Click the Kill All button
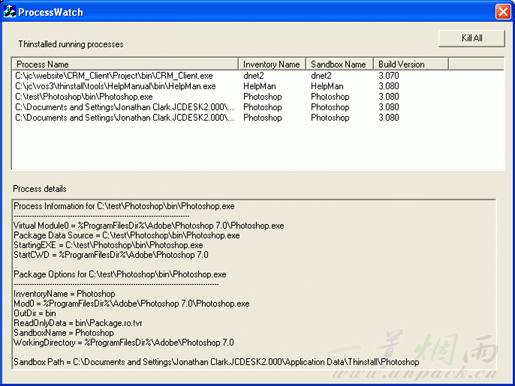 471,38
